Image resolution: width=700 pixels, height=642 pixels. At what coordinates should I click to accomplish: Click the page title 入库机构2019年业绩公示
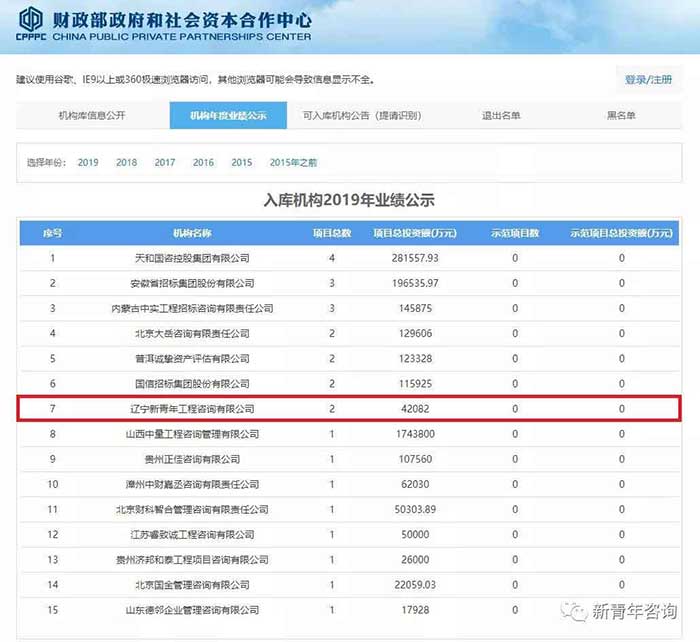[x=349, y=200]
